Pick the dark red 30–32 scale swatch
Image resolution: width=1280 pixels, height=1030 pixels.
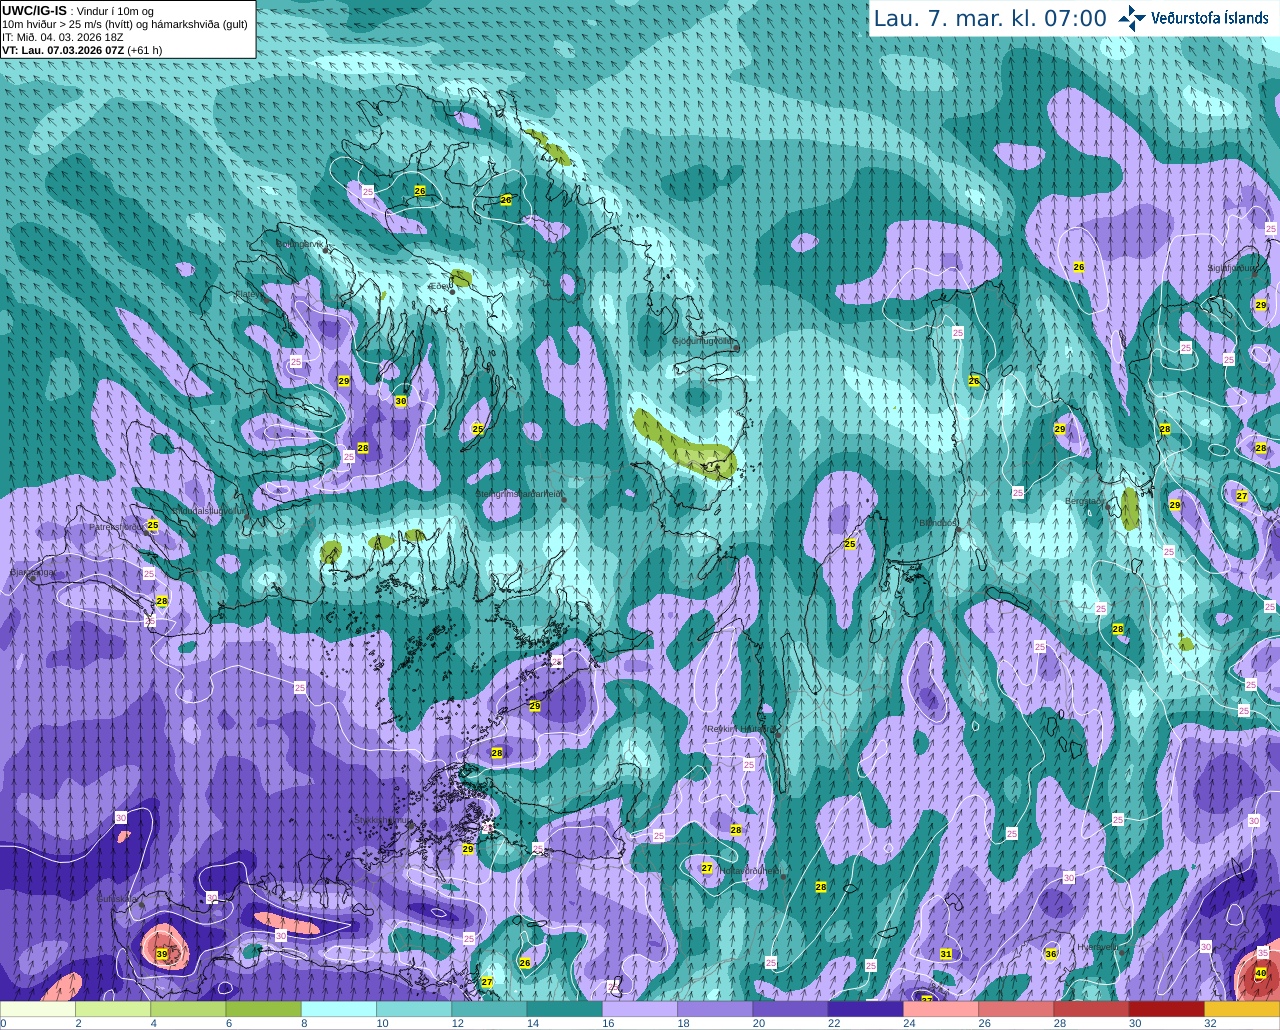(x=1166, y=1009)
